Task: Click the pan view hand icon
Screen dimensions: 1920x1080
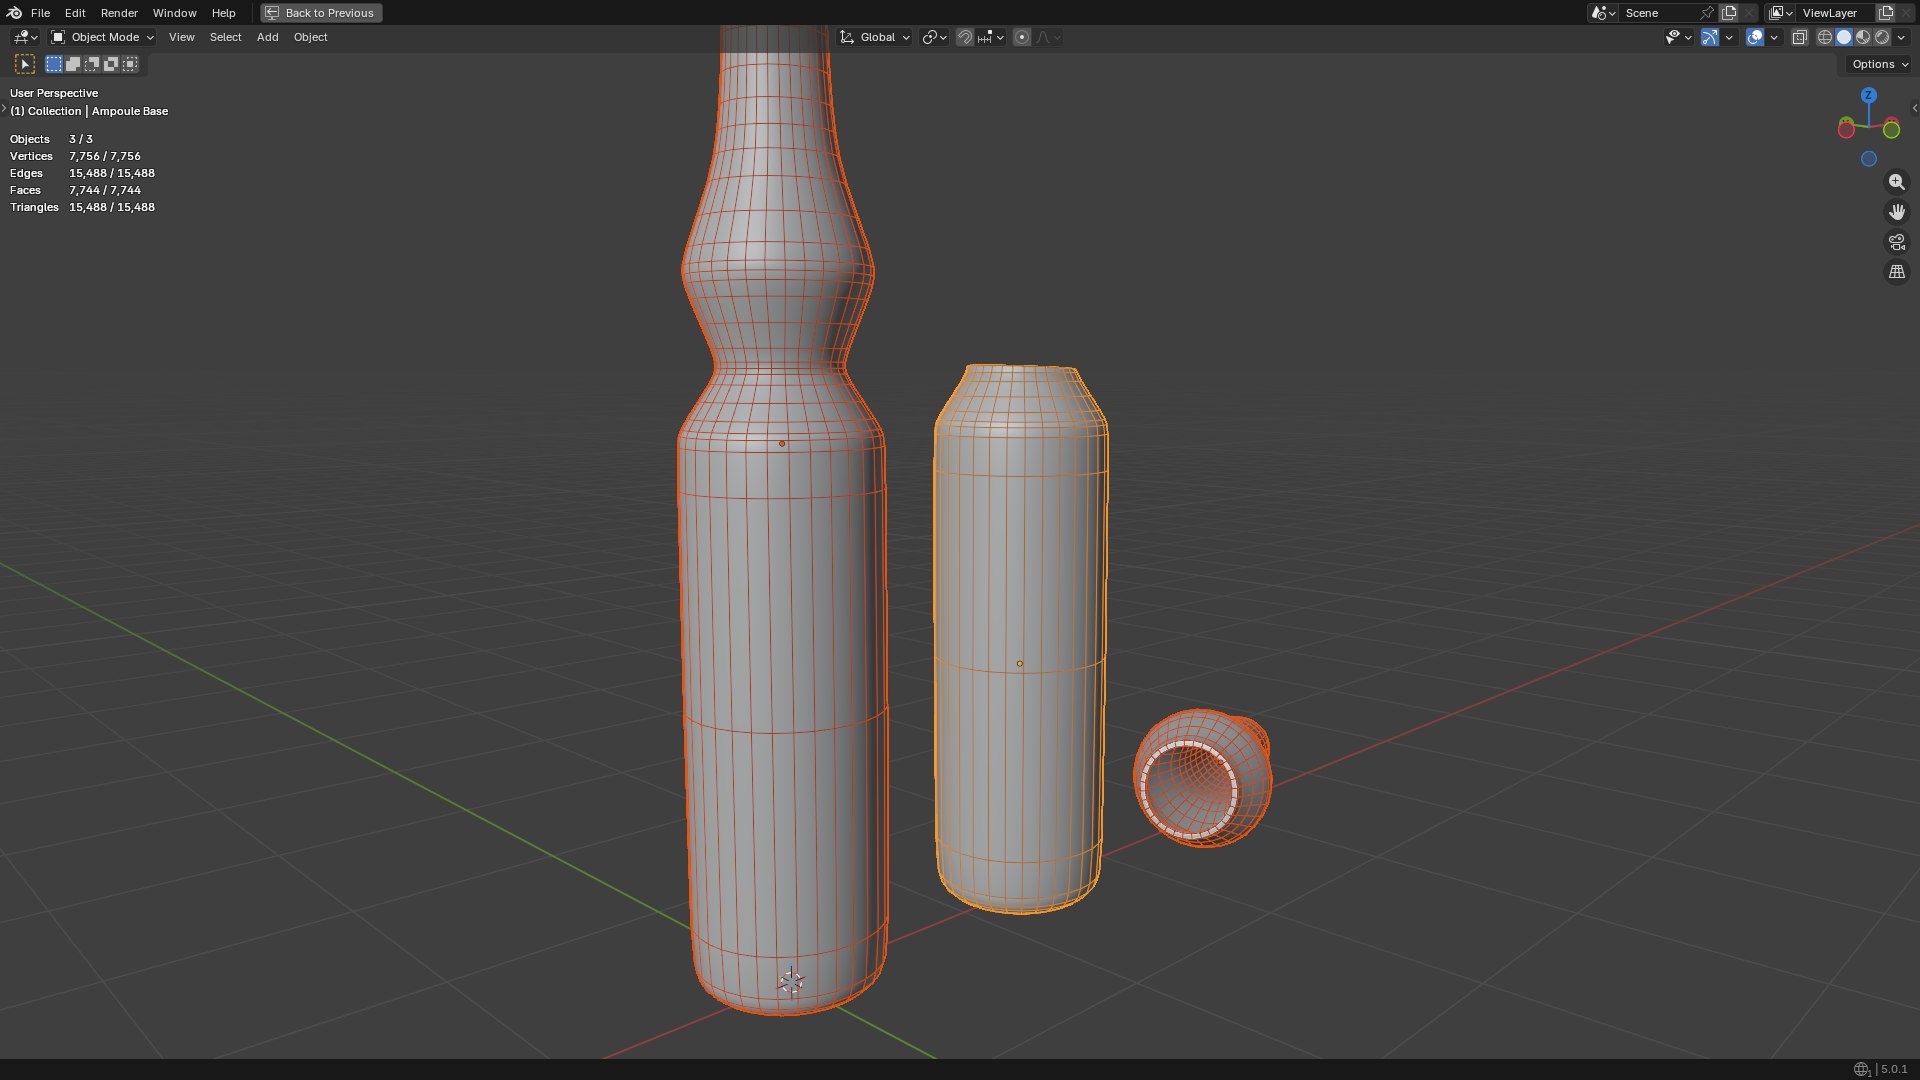Action: point(1897,212)
